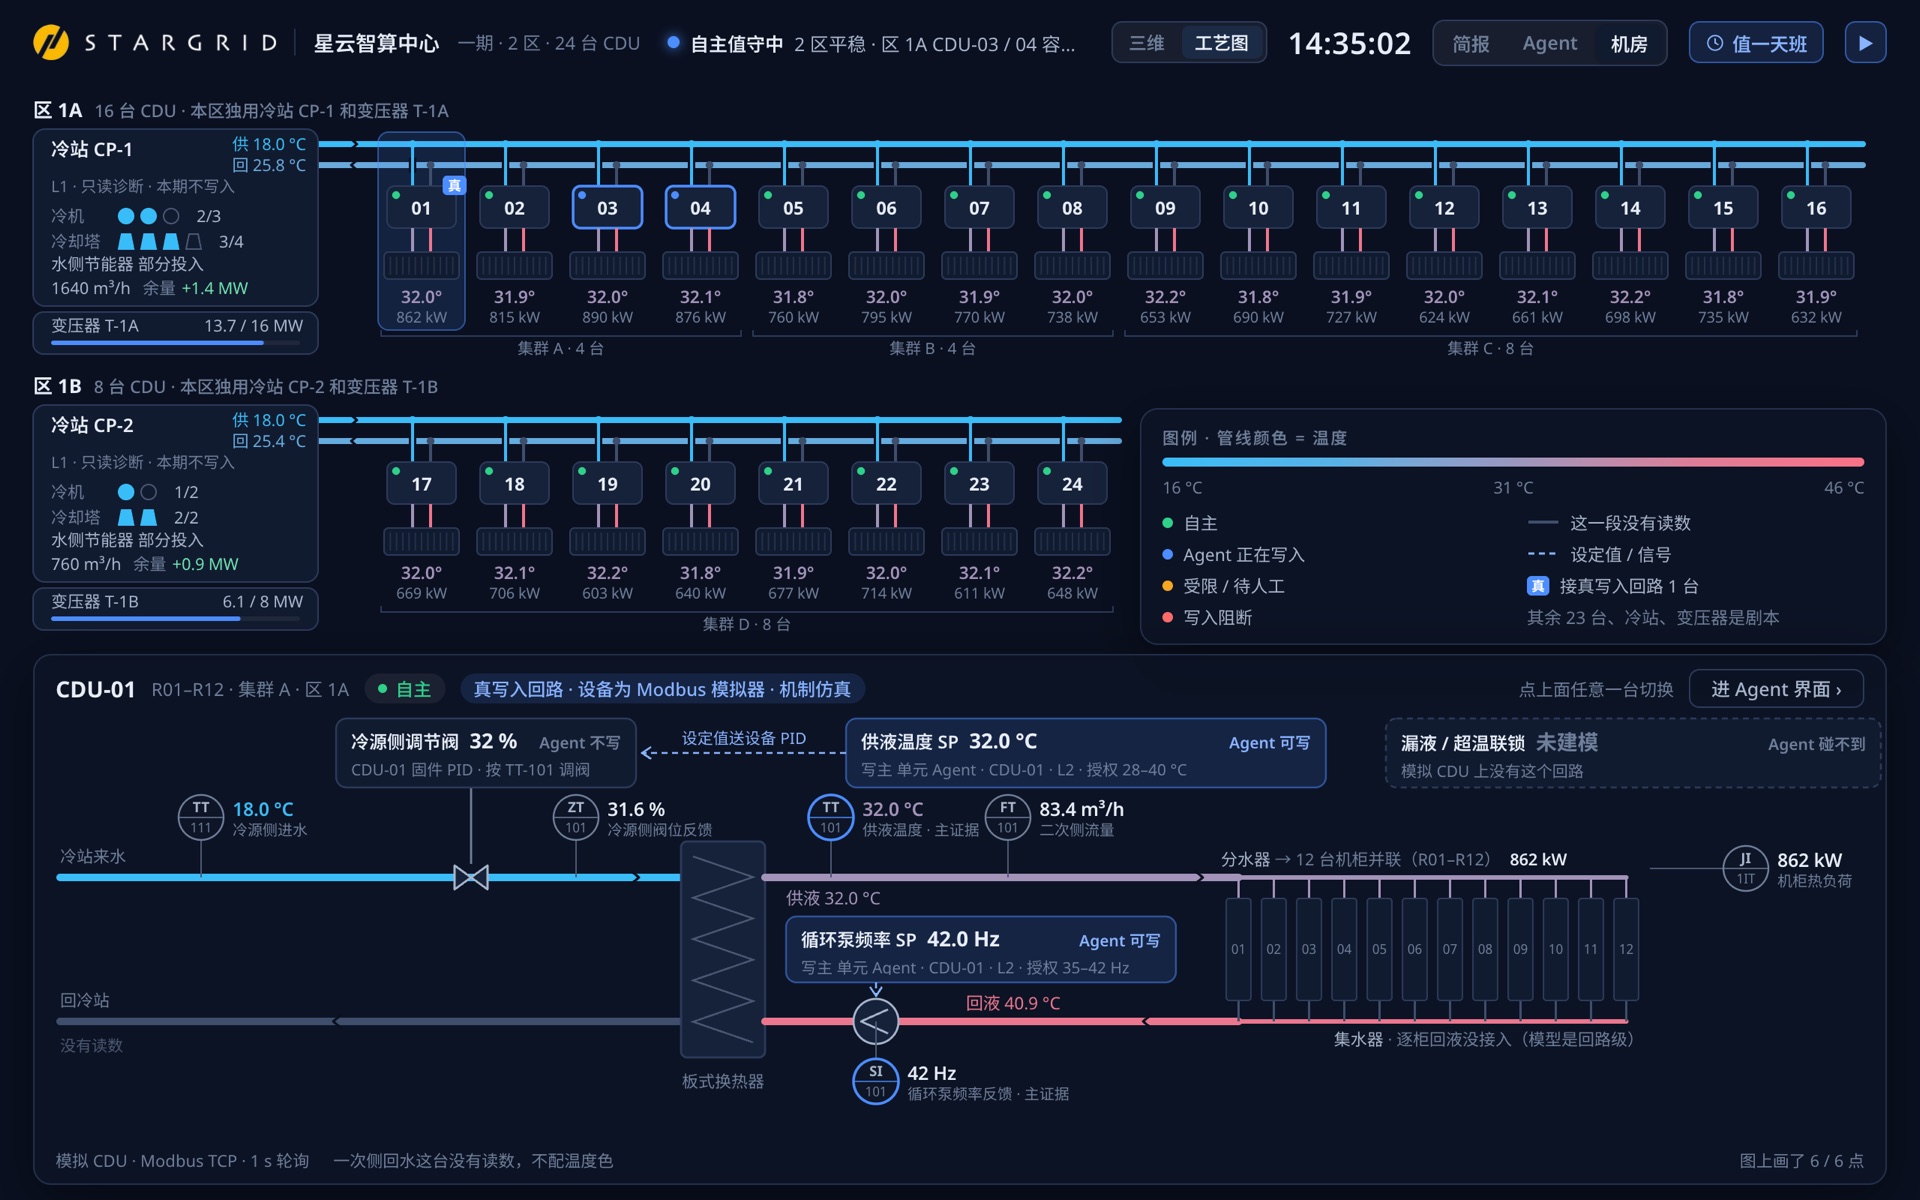Viewport: 1920px width, 1200px height.
Task: Click the TT 101 supply temperature sensor
Action: tap(830, 817)
